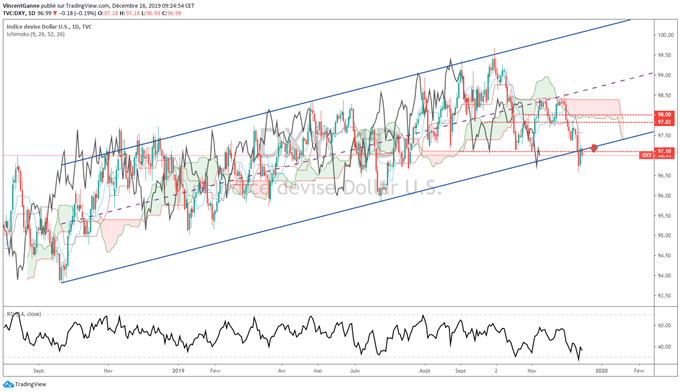Click the Nov label right before 2020
The image size is (680, 392).
click(532, 371)
